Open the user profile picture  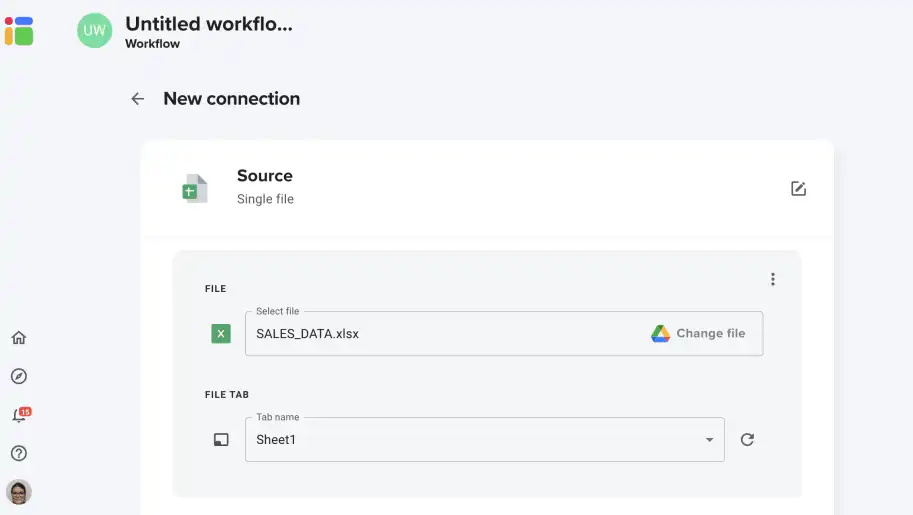[19, 492]
